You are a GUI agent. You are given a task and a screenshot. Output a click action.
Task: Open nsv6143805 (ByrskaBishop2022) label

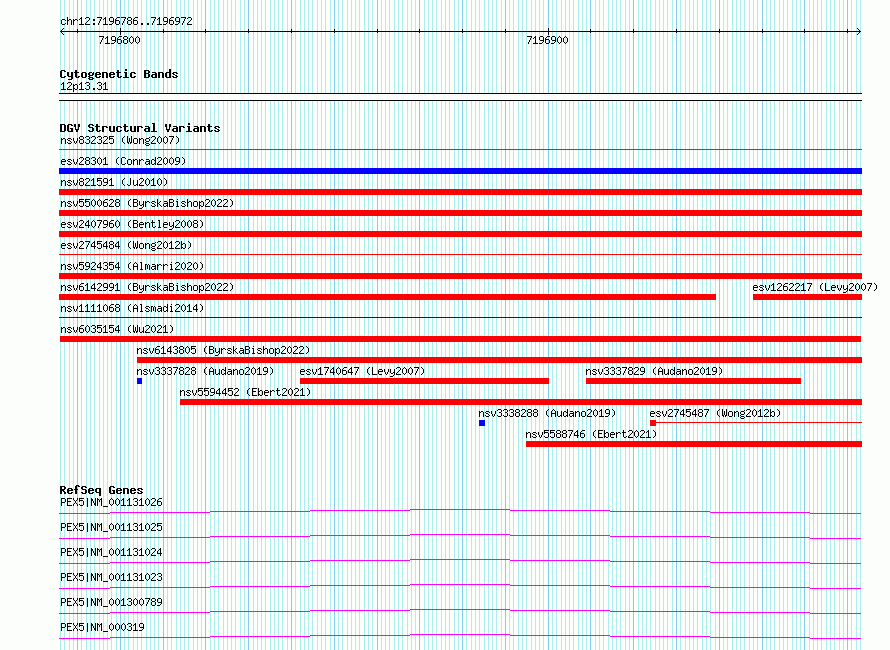[223, 350]
